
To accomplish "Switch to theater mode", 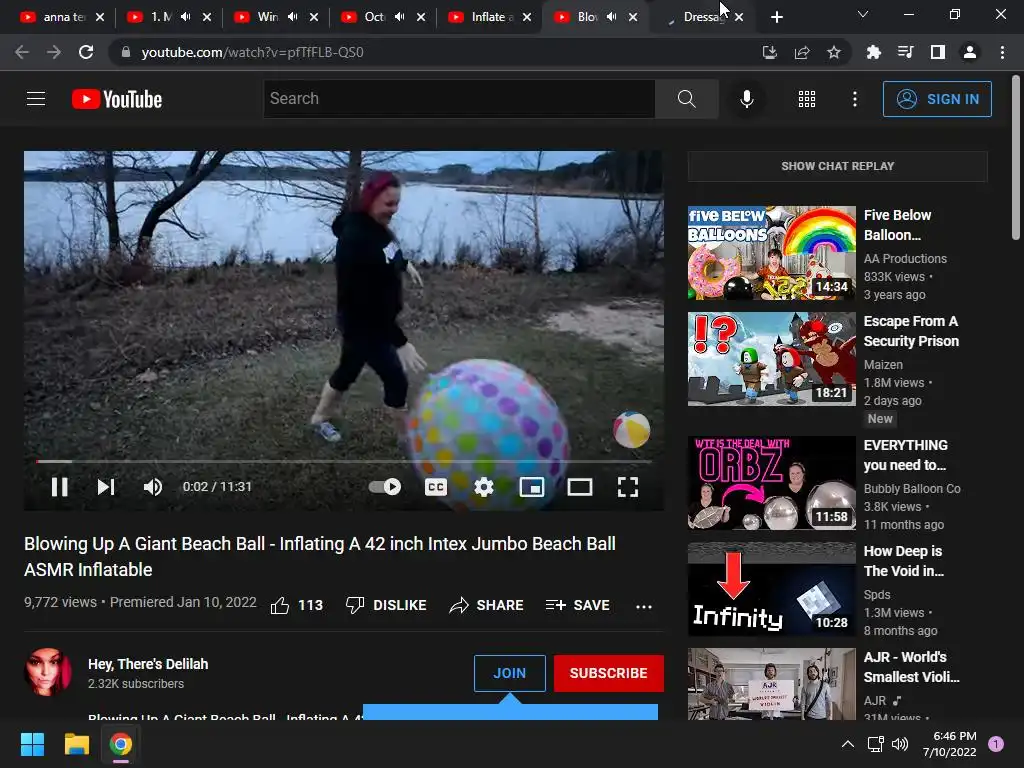I will pos(579,487).
